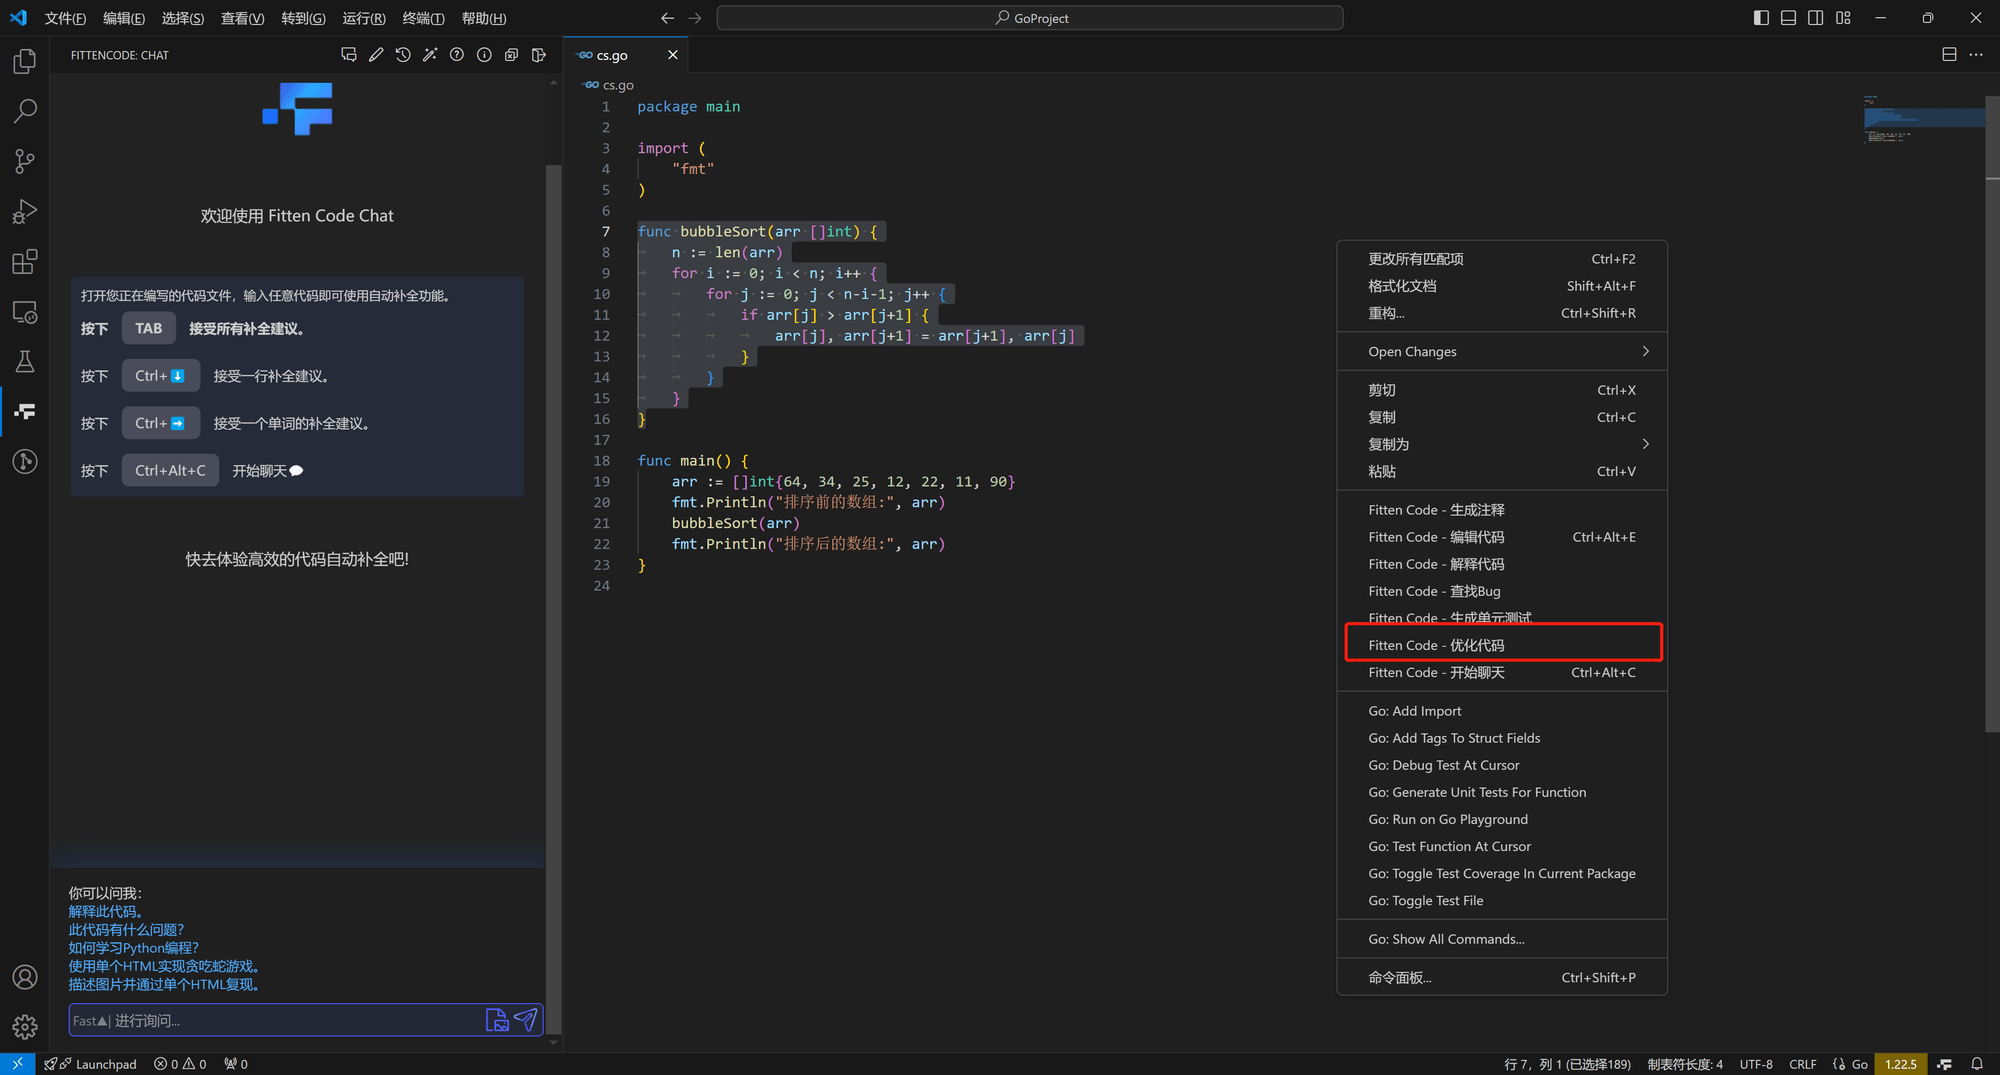Image resolution: width=2000 pixels, height=1075 pixels.
Task: Open the Source Control view
Action: (x=25, y=161)
